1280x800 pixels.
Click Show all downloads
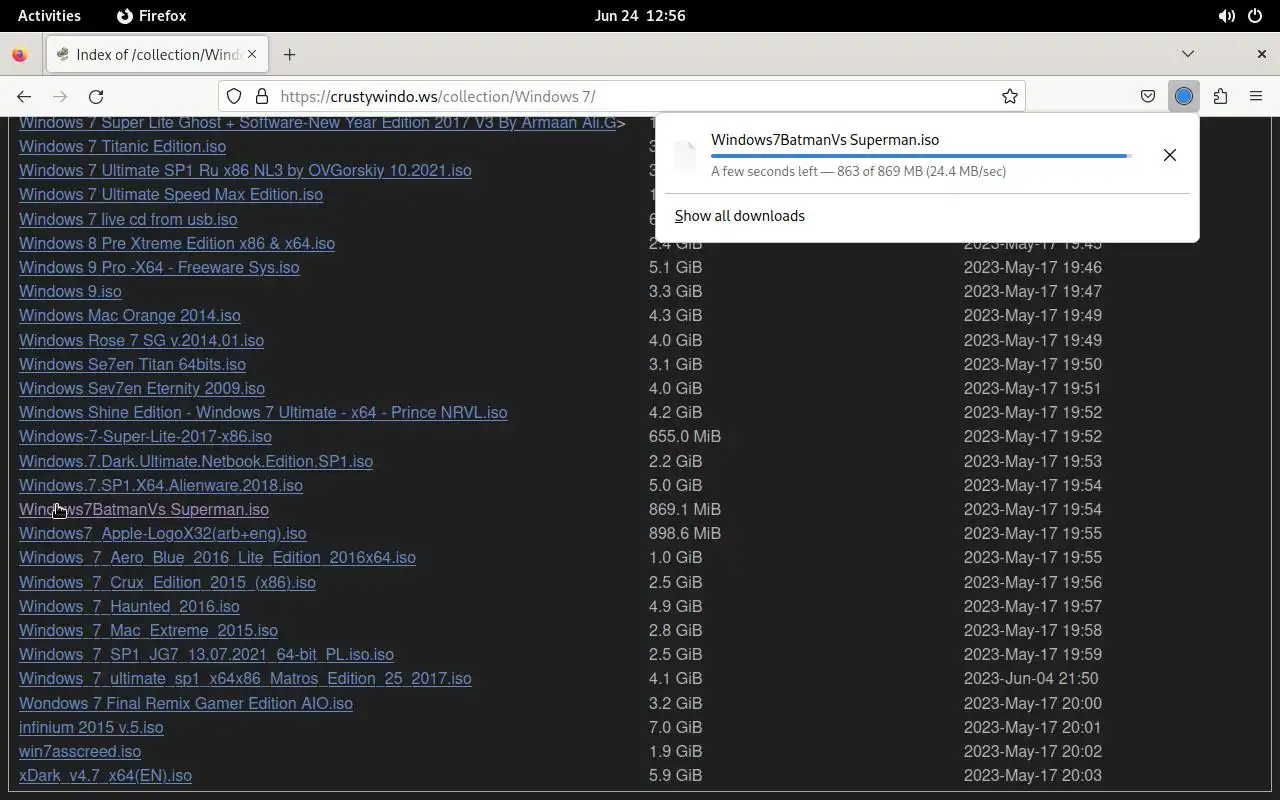click(740, 216)
